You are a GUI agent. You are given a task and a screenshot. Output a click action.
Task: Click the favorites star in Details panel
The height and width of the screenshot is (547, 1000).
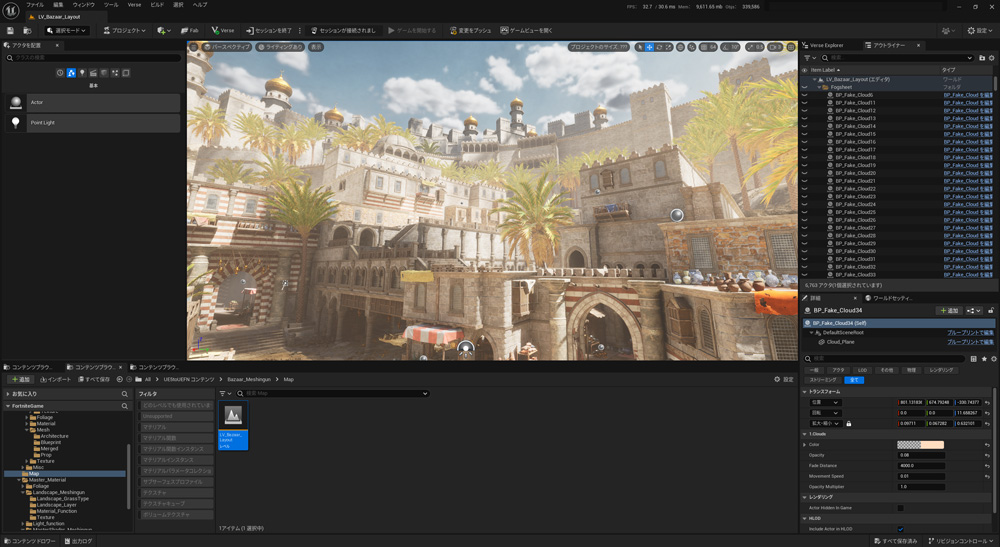click(x=983, y=359)
